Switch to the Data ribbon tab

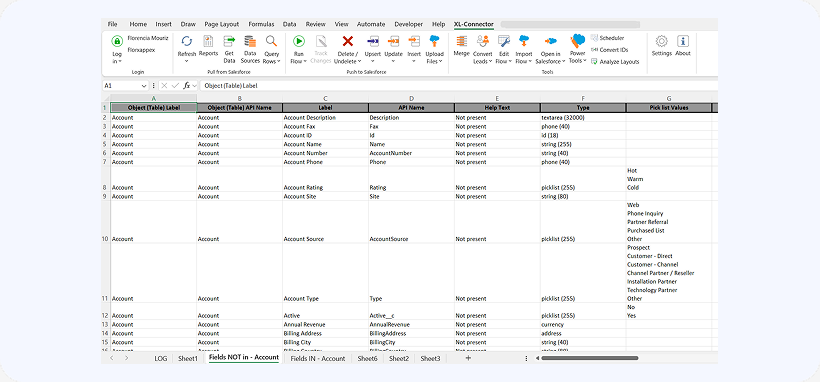pyautogui.click(x=289, y=24)
